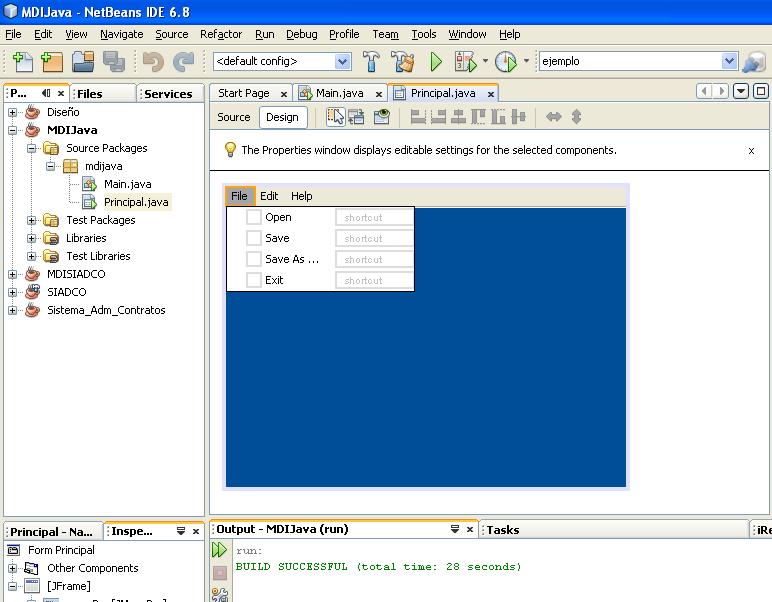Open the Navigate menu
This screenshot has height=602, width=772.
(122, 34)
